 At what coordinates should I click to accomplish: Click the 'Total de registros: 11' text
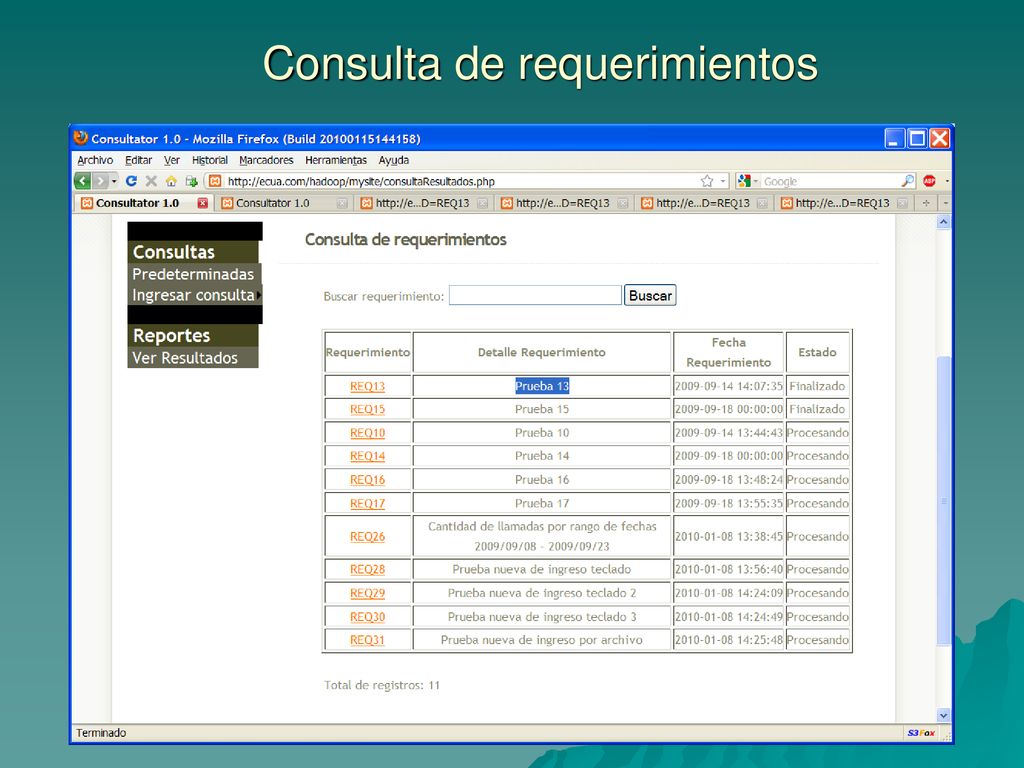(382, 685)
